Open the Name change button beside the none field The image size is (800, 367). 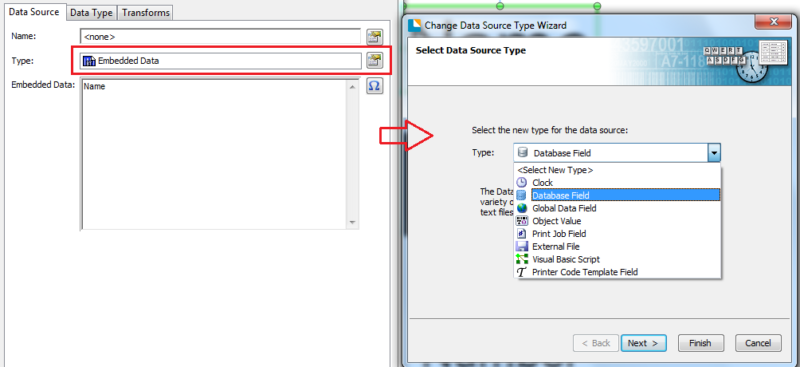(x=374, y=37)
